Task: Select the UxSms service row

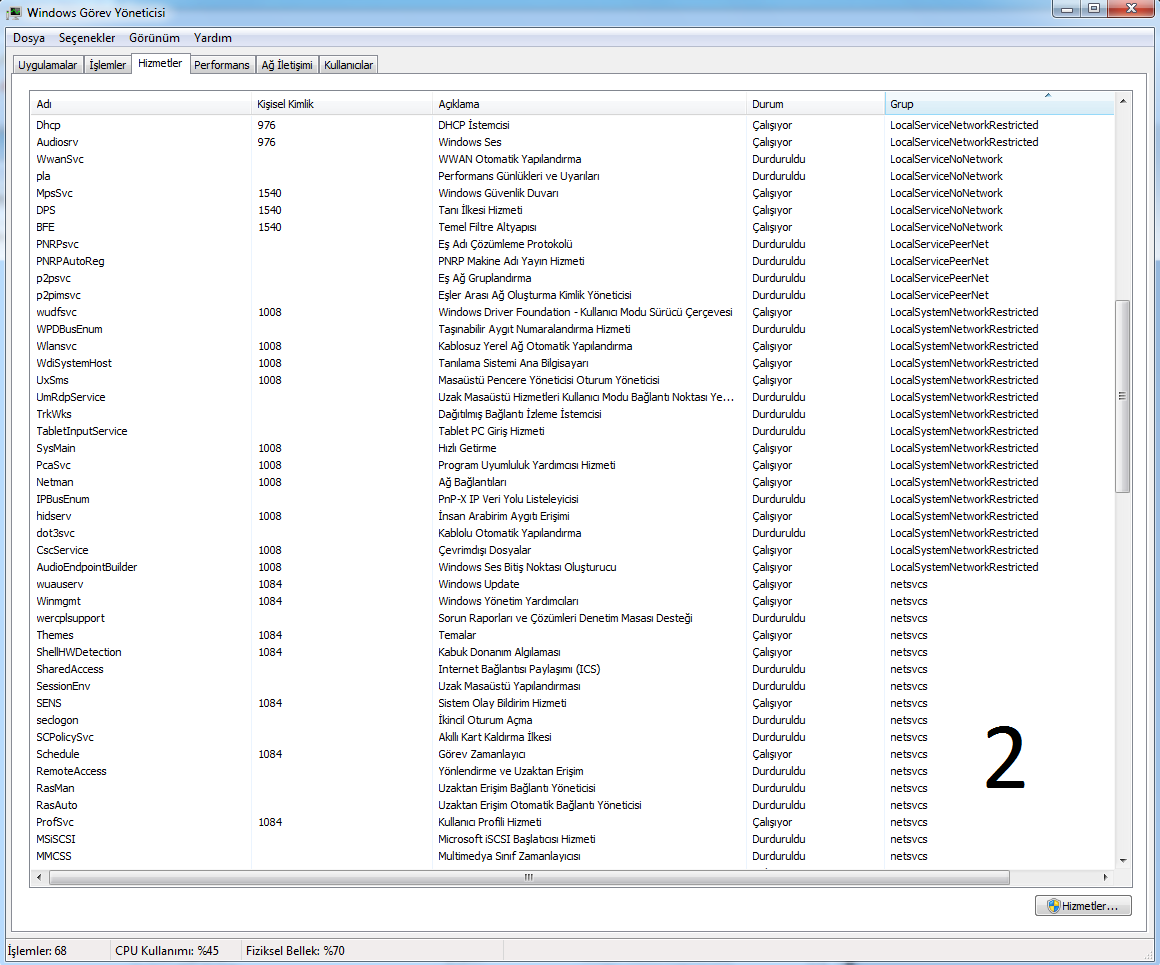Action: [572, 380]
